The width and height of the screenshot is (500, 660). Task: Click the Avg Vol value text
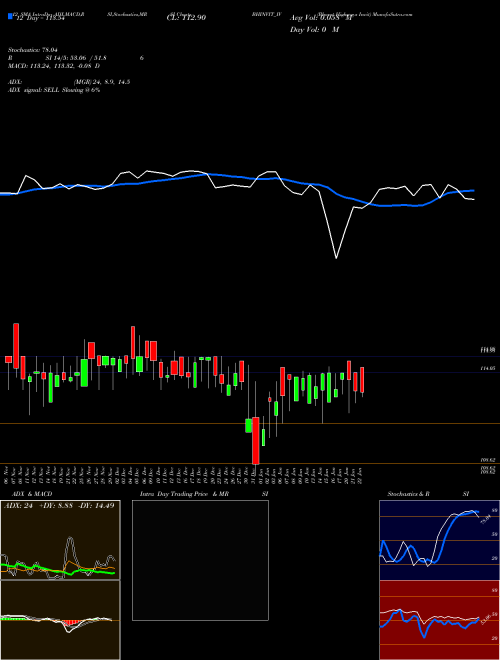coord(321,18)
